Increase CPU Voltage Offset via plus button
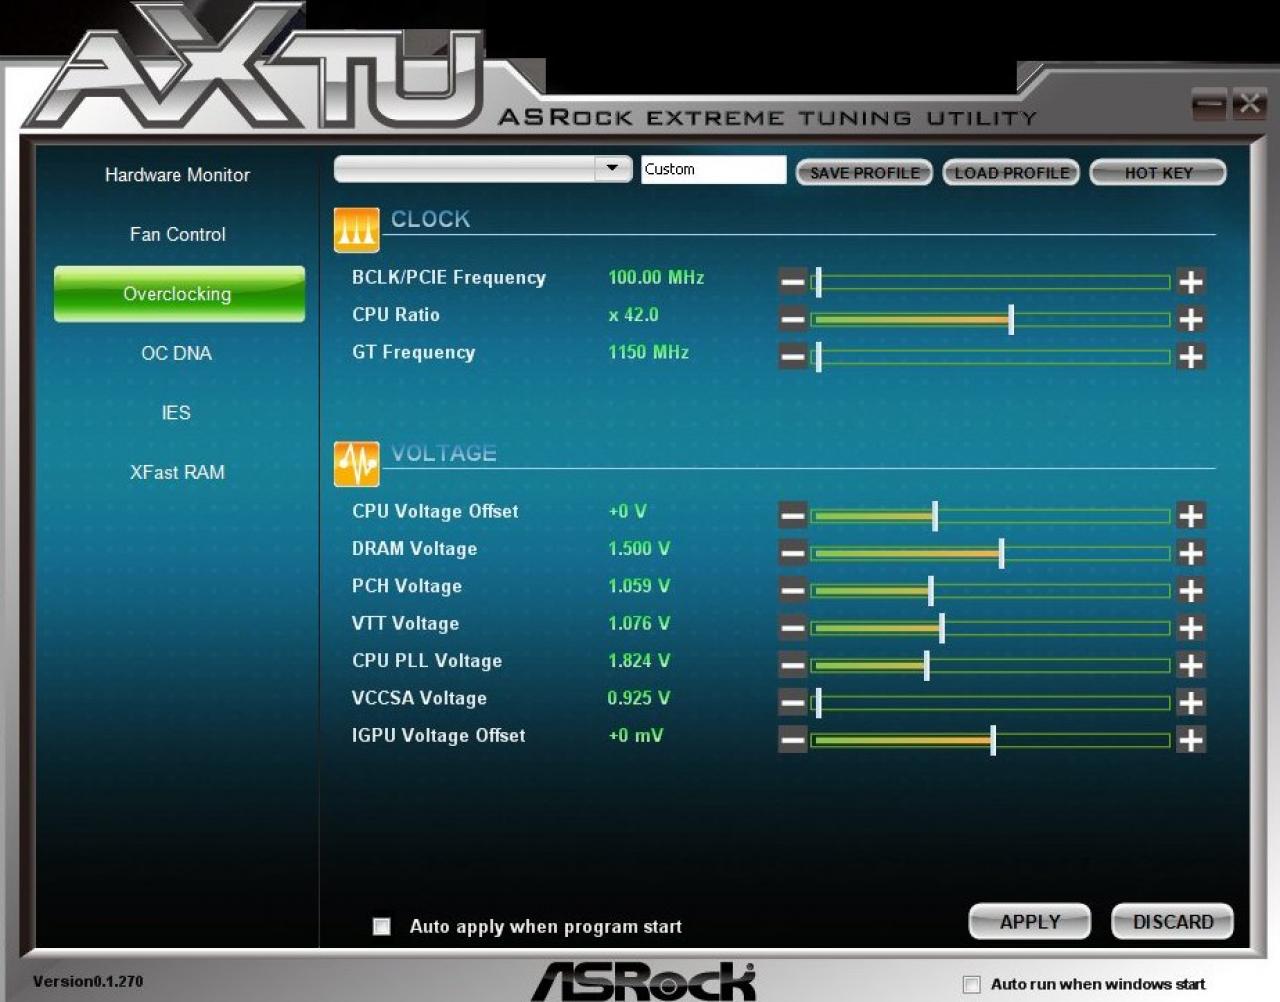The height and width of the screenshot is (1002, 1280). (1190, 516)
